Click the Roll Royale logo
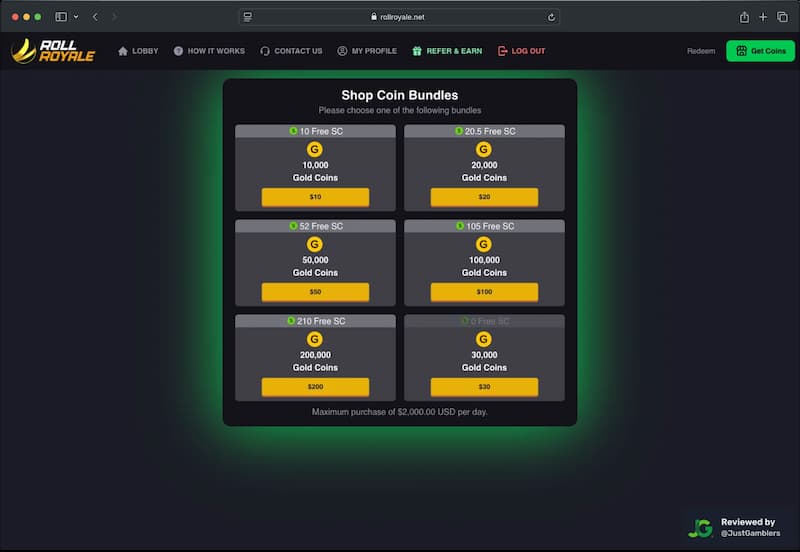The image size is (800, 552). pos(53,51)
